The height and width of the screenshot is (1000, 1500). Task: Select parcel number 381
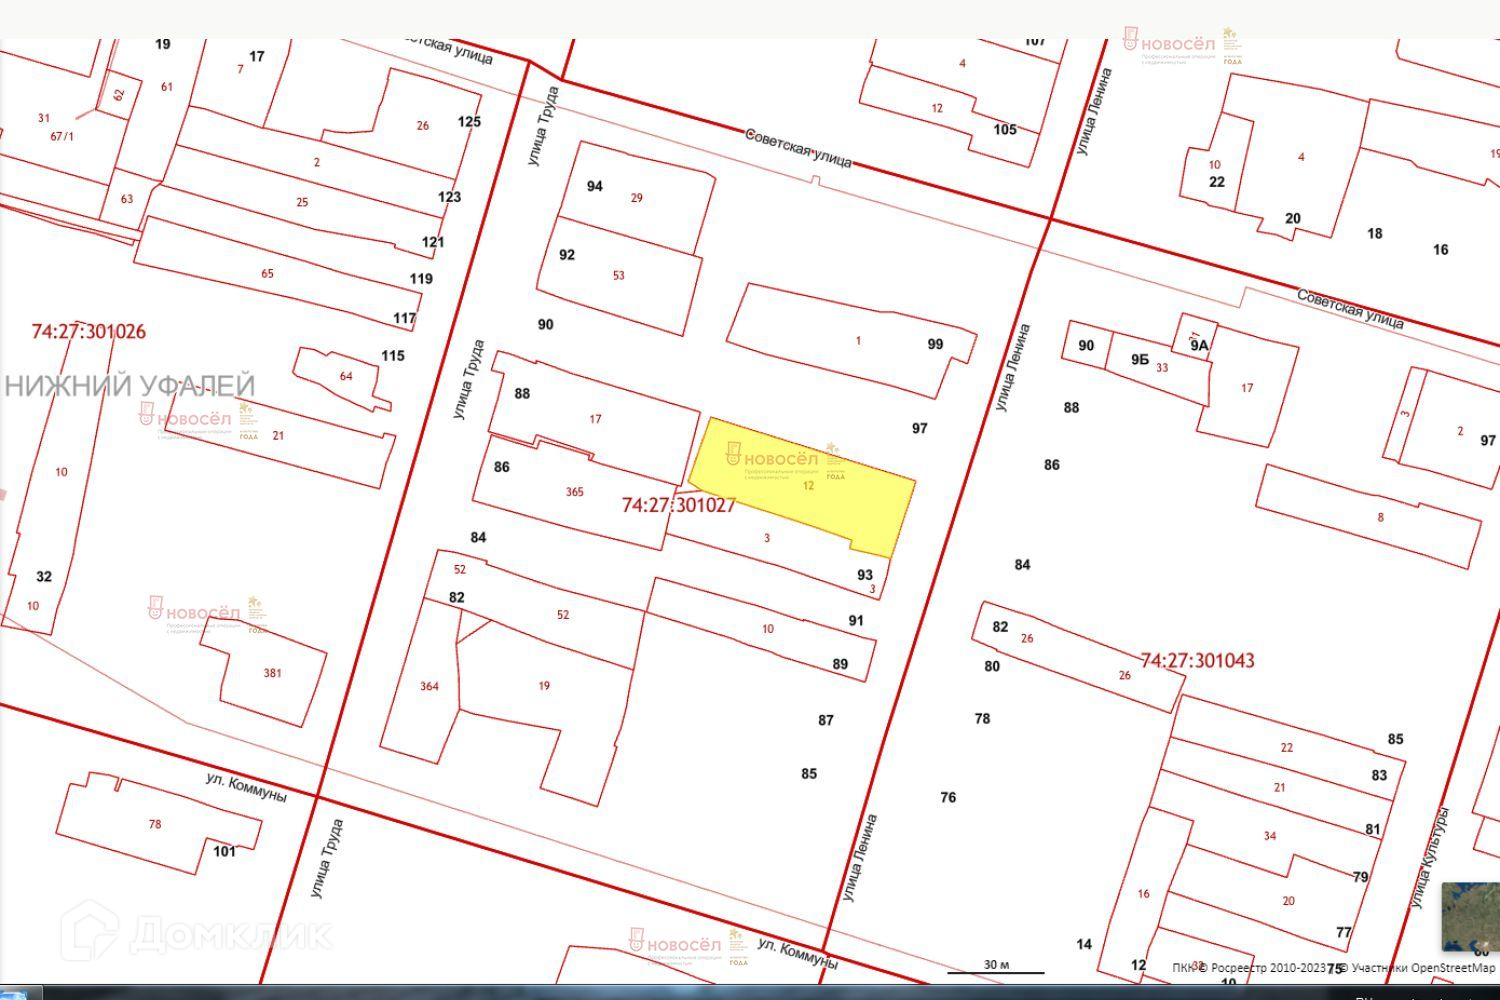point(273,673)
